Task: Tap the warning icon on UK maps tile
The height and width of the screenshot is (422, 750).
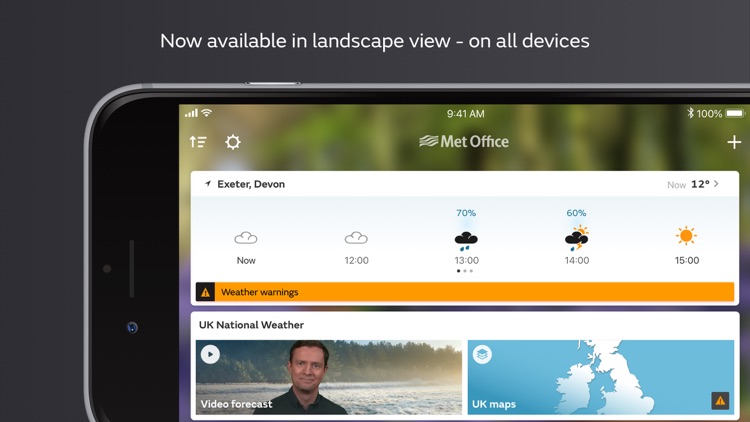Action: 720,401
